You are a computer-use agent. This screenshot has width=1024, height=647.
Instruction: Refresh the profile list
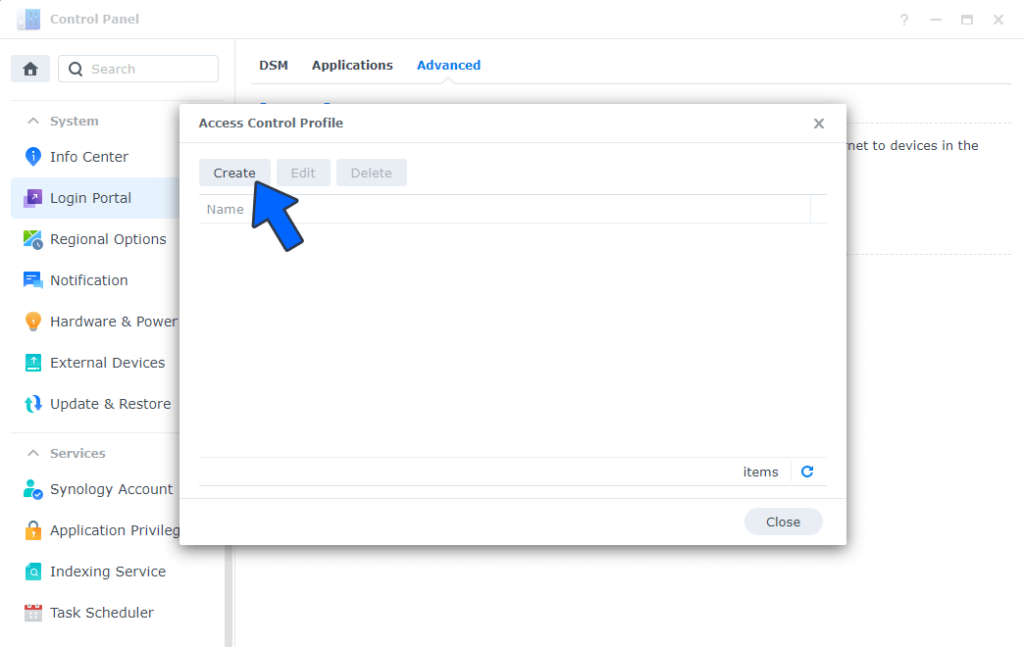pyautogui.click(x=807, y=471)
